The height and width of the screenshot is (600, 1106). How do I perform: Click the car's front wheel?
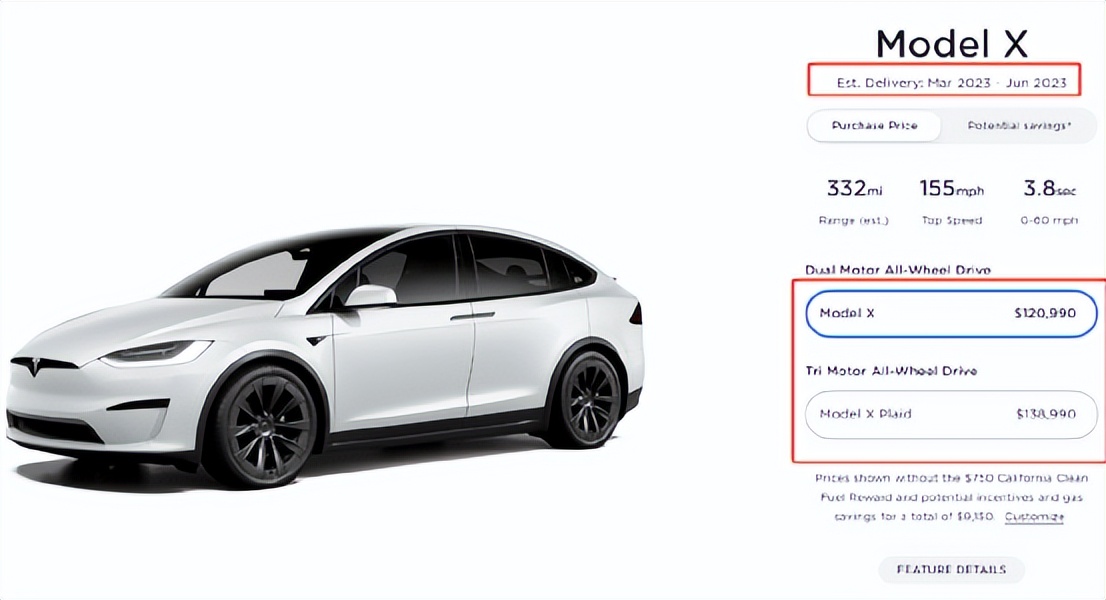259,425
